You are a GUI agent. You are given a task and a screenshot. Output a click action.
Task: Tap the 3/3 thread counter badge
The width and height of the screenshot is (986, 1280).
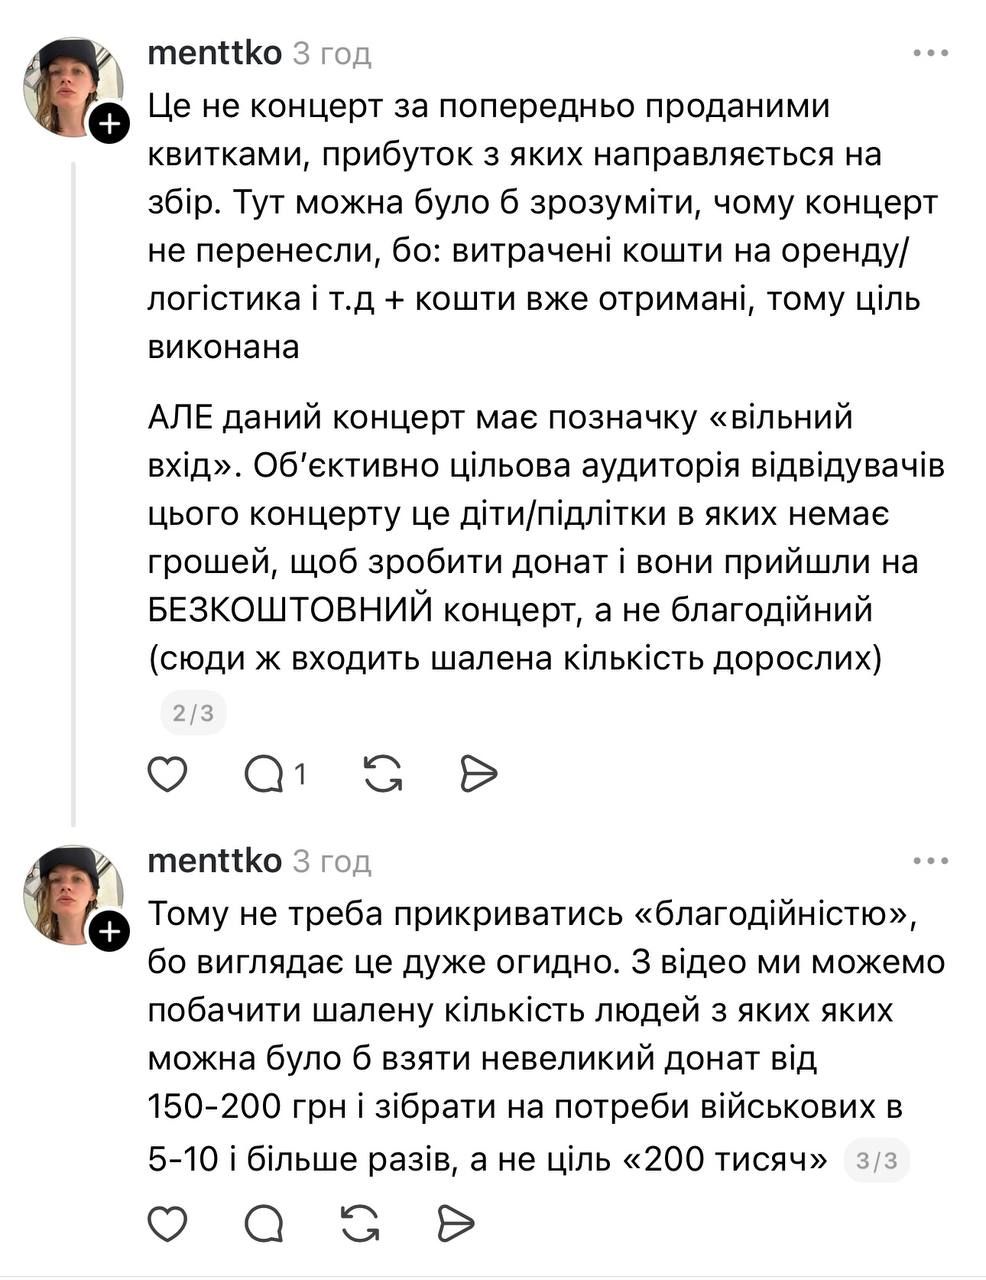point(877,1160)
